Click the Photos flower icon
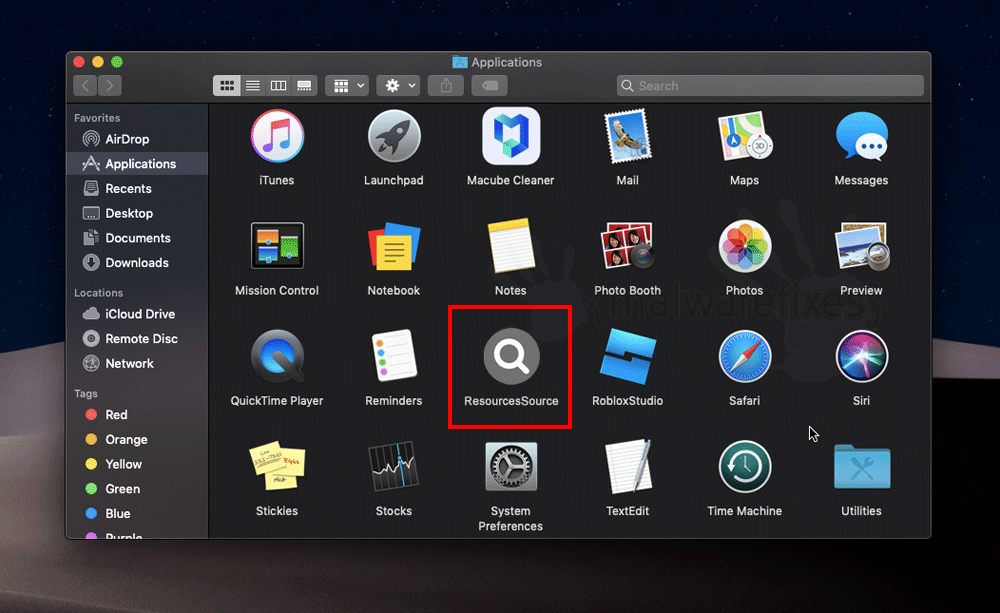Screen dimensions: 1000x613 (744, 246)
